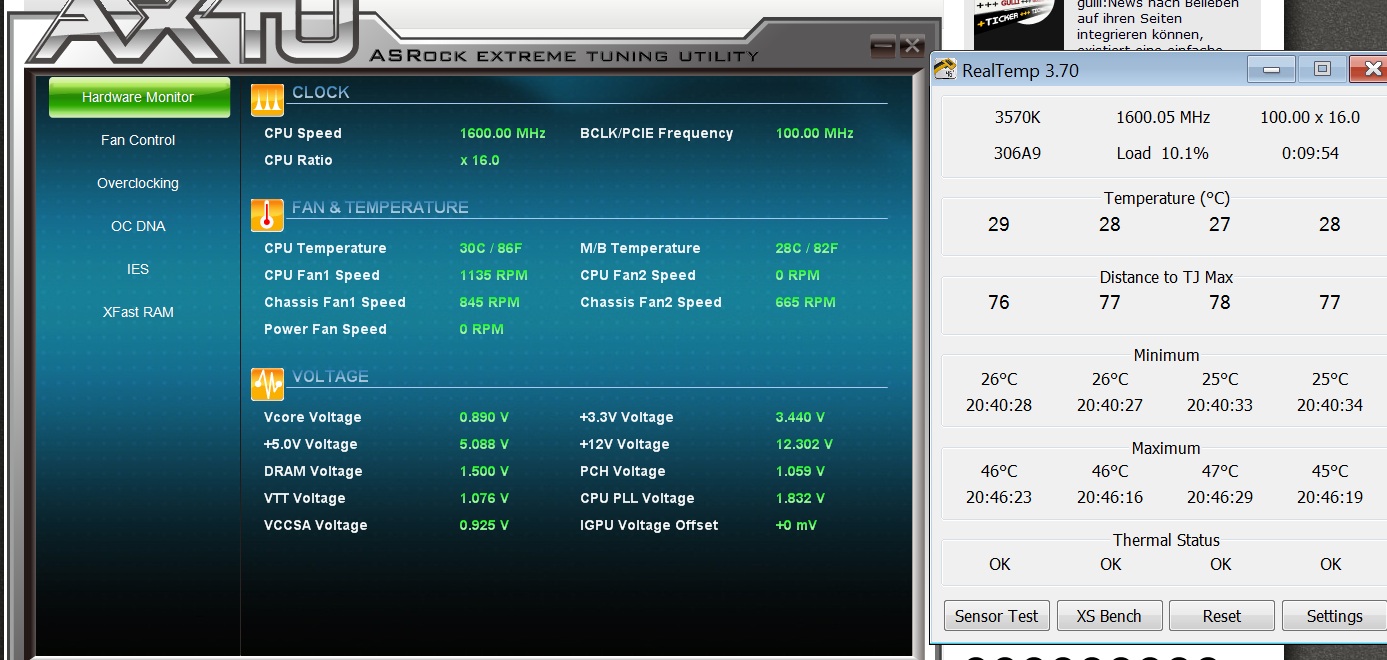
Task: Maximize the RealTemp window
Action: coord(1322,70)
